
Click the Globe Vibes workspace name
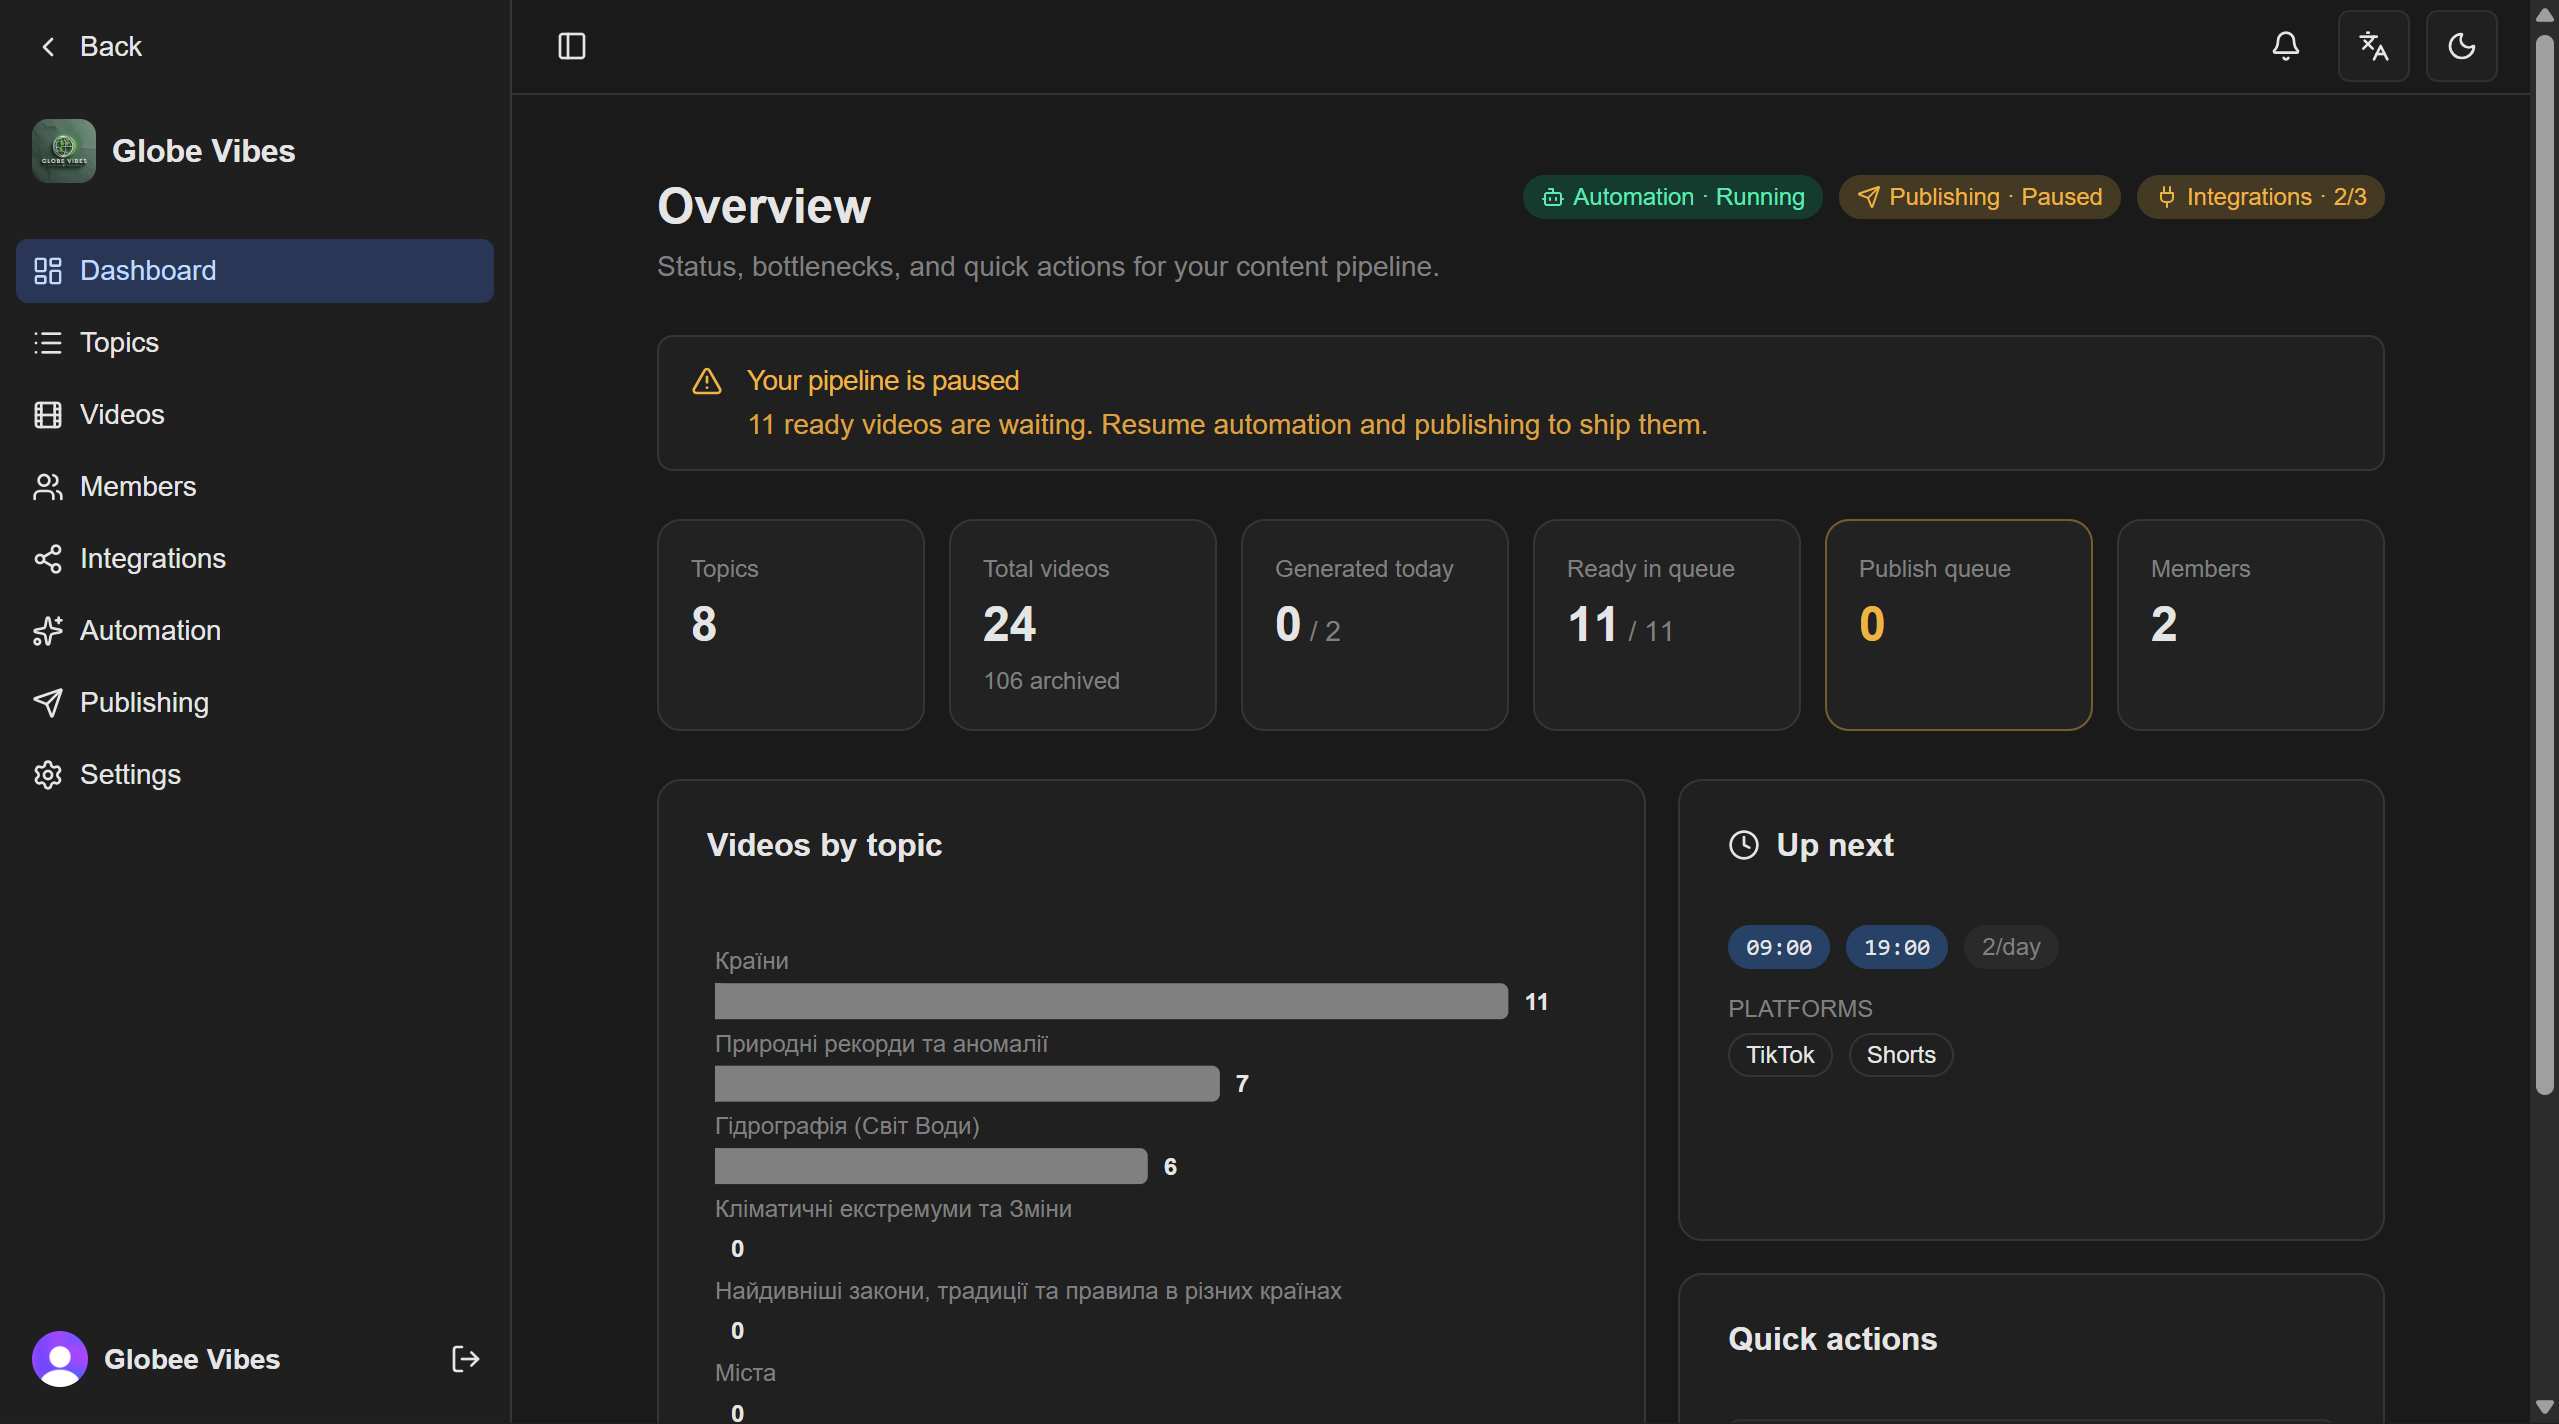[203, 151]
